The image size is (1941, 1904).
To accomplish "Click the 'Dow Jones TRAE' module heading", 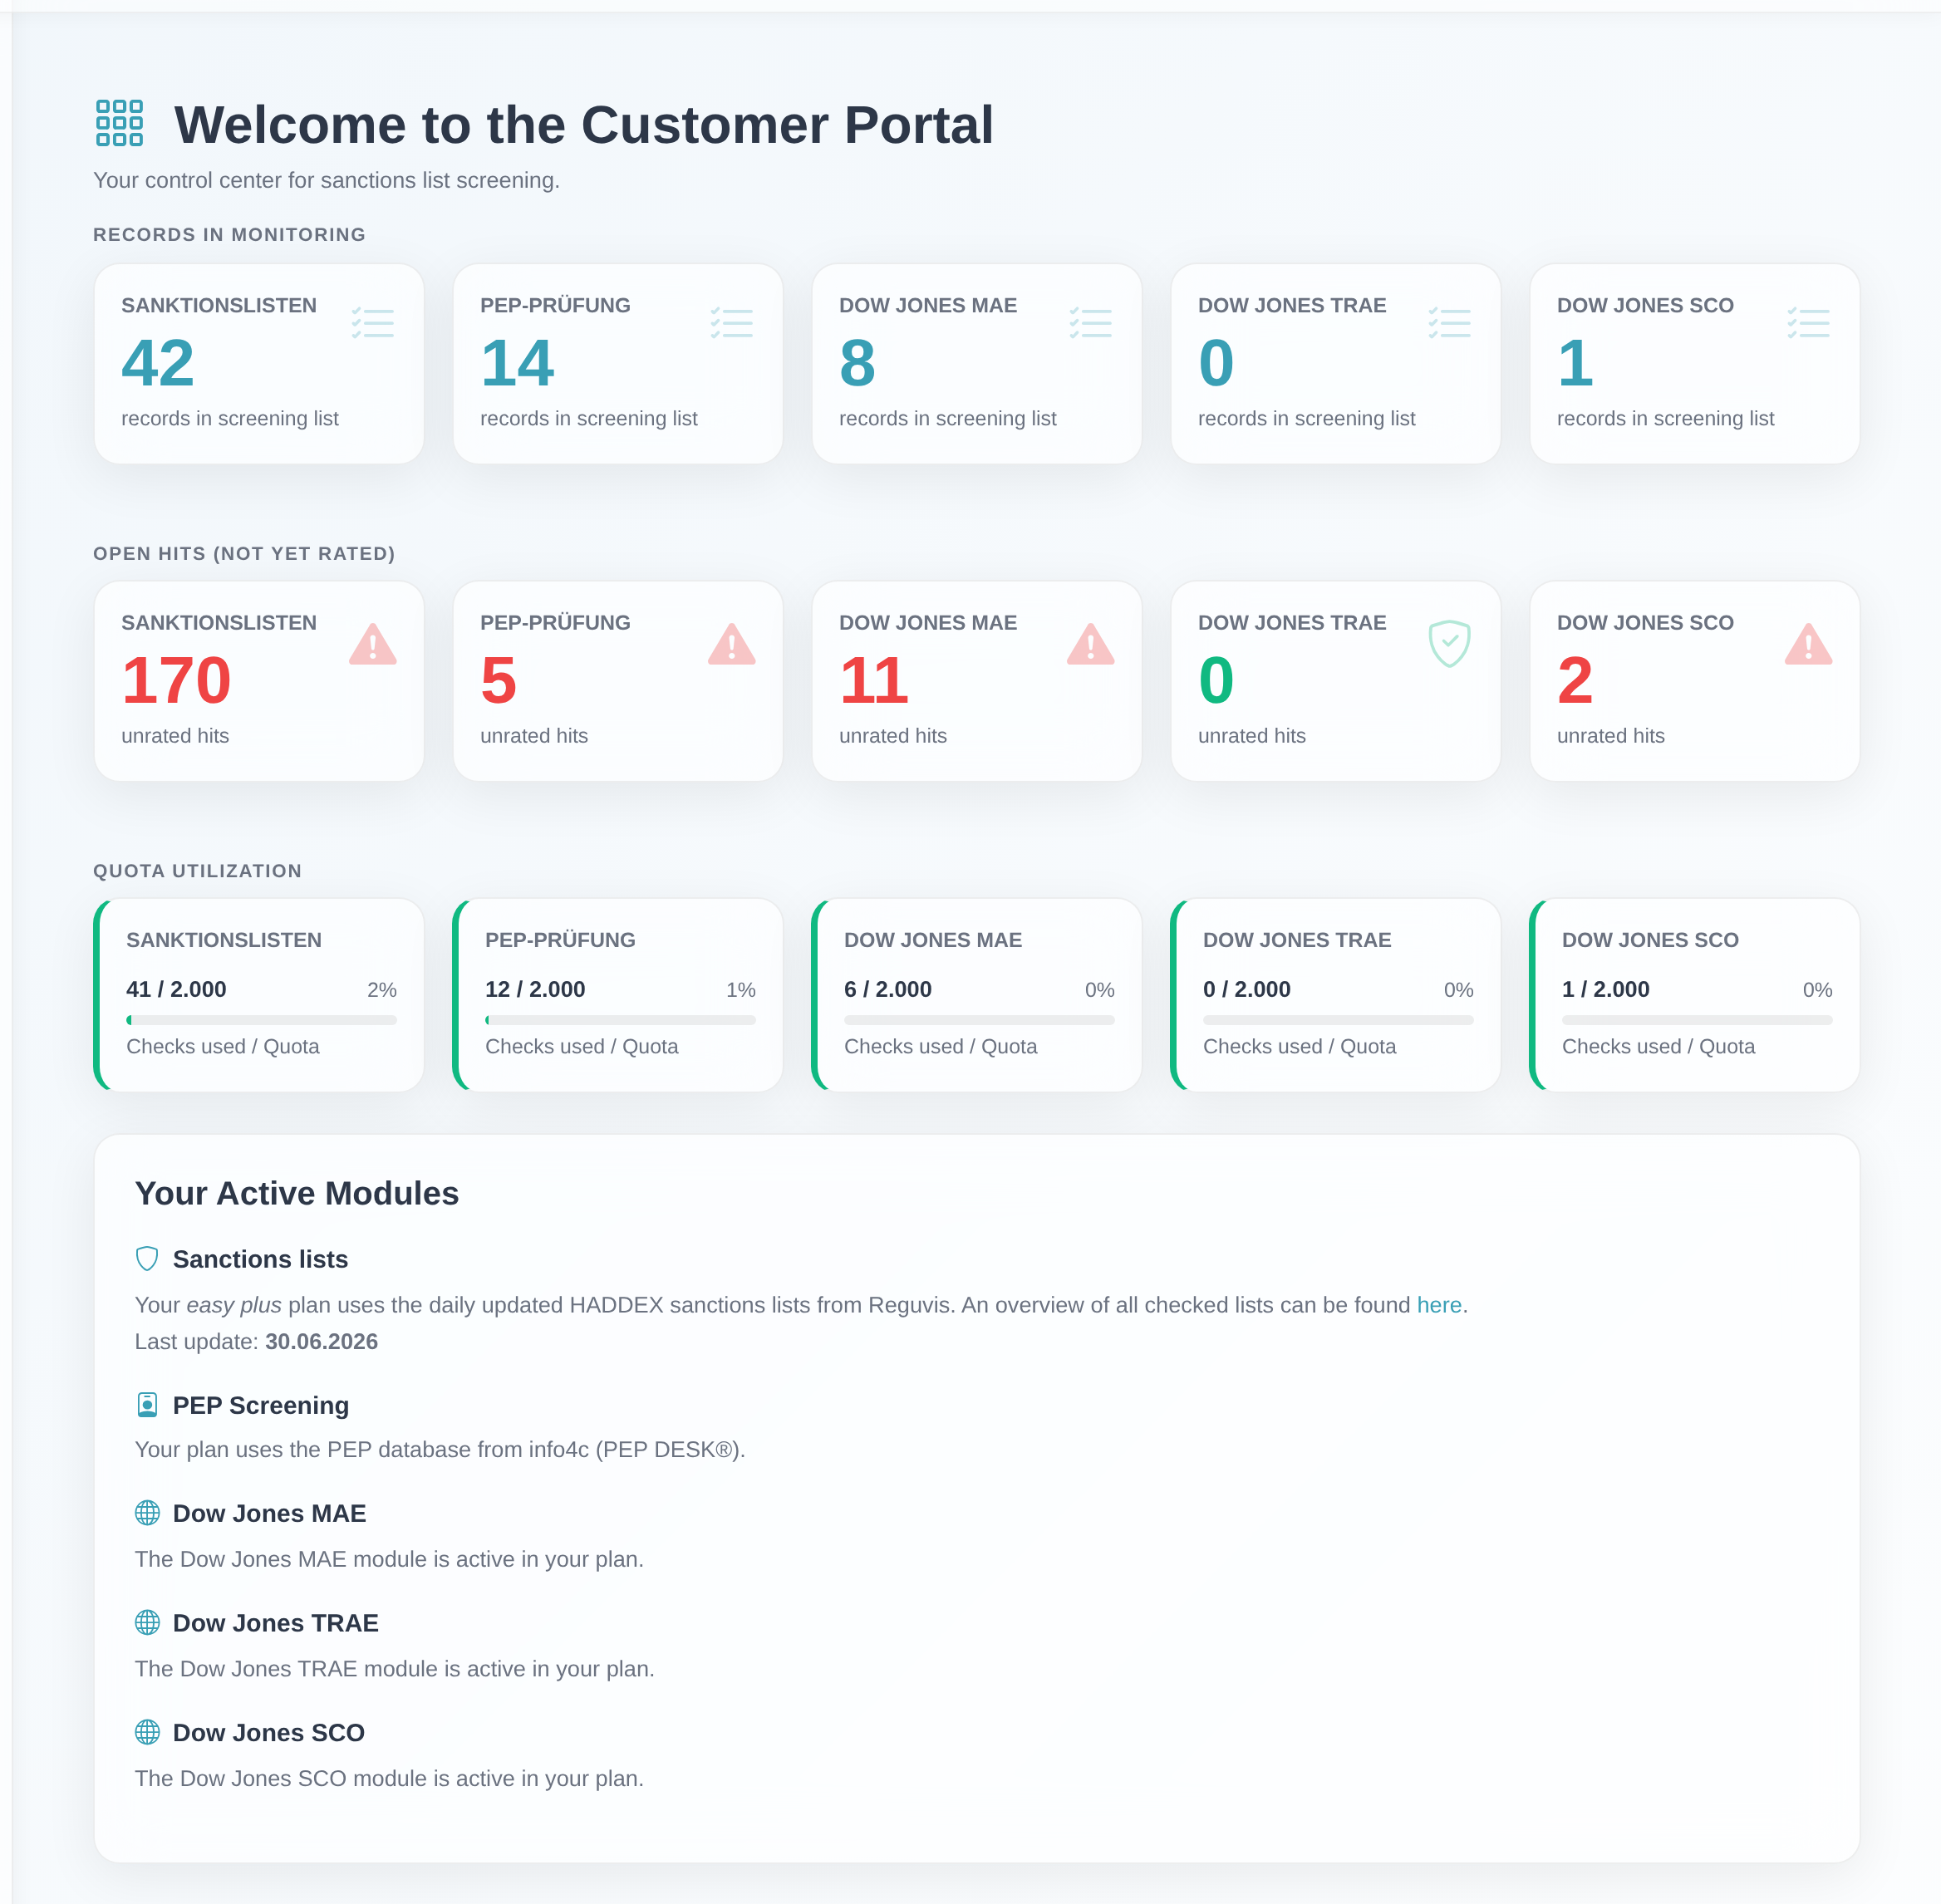I will point(275,1623).
